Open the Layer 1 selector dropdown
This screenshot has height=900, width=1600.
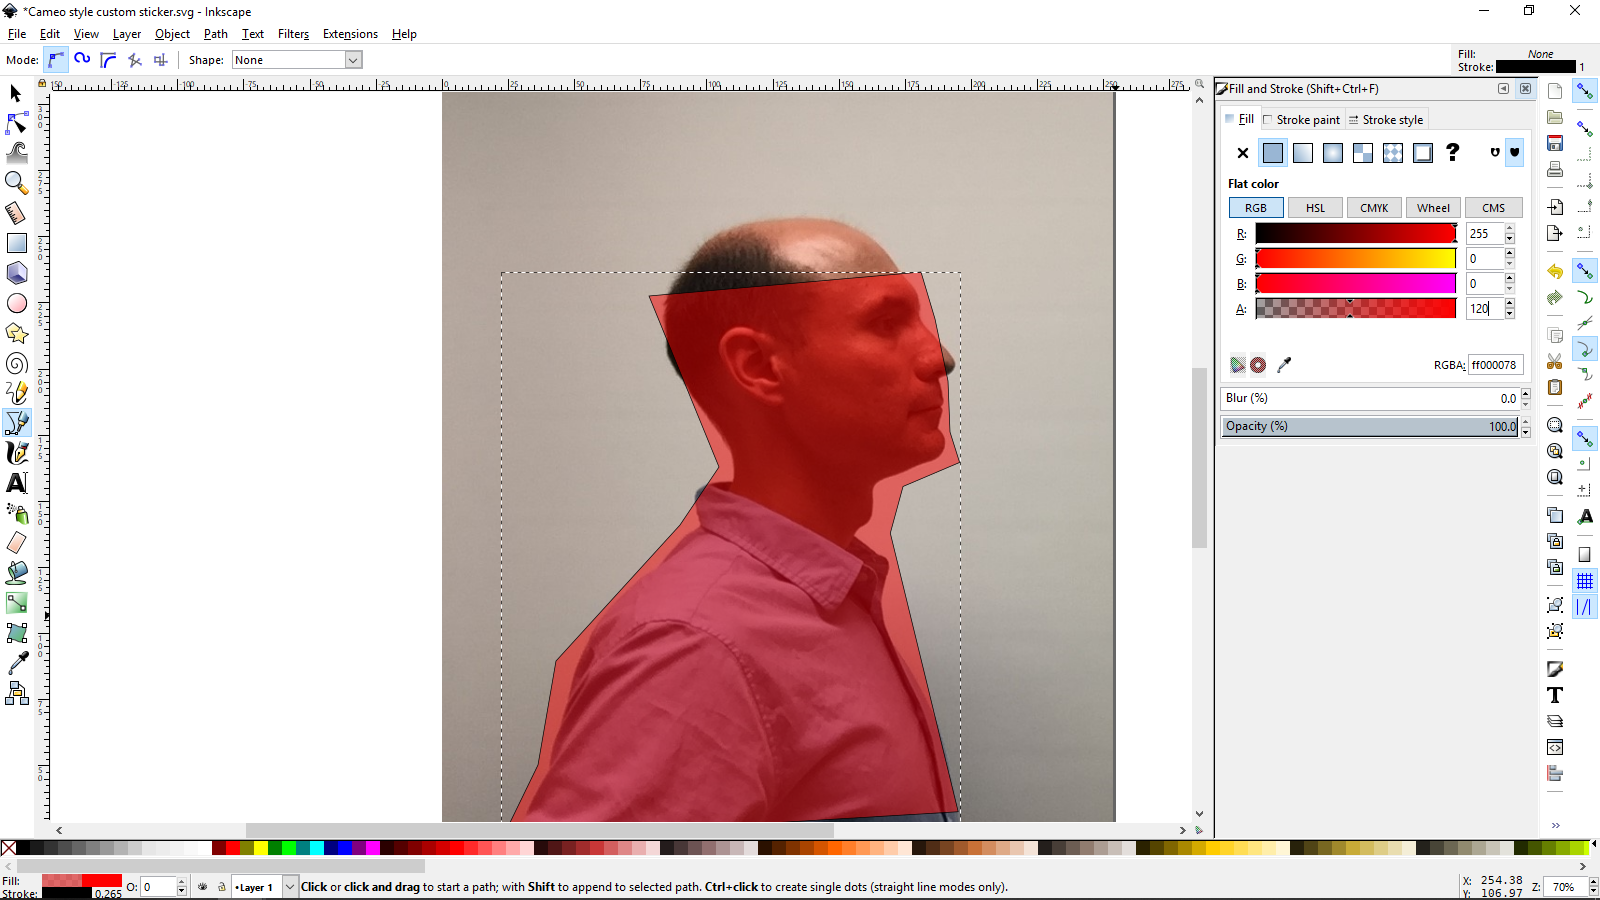290,887
